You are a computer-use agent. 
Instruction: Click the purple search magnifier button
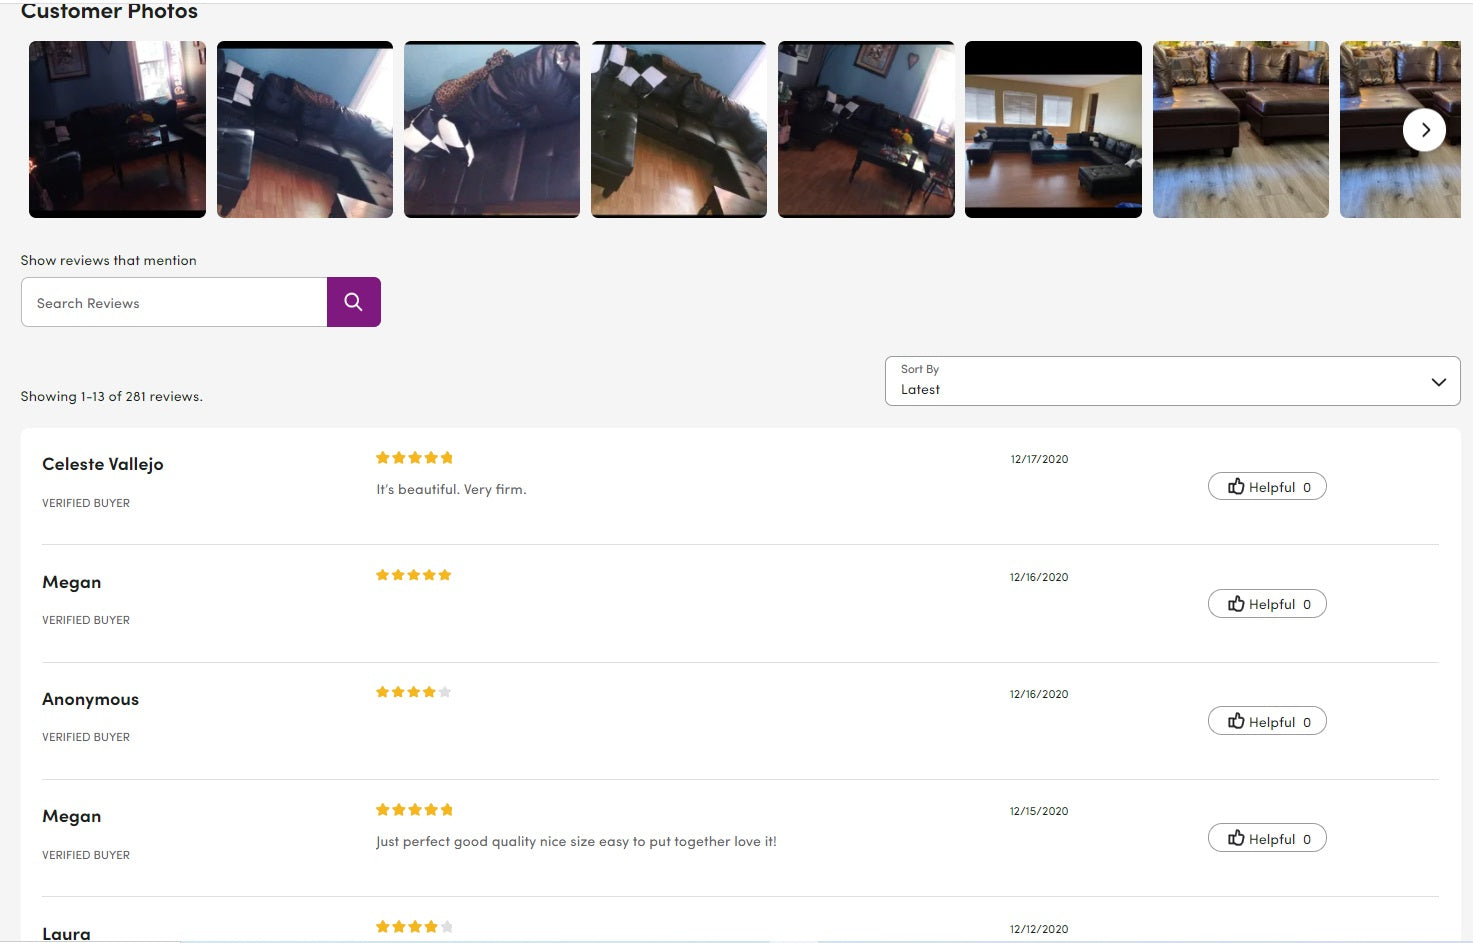click(x=353, y=302)
